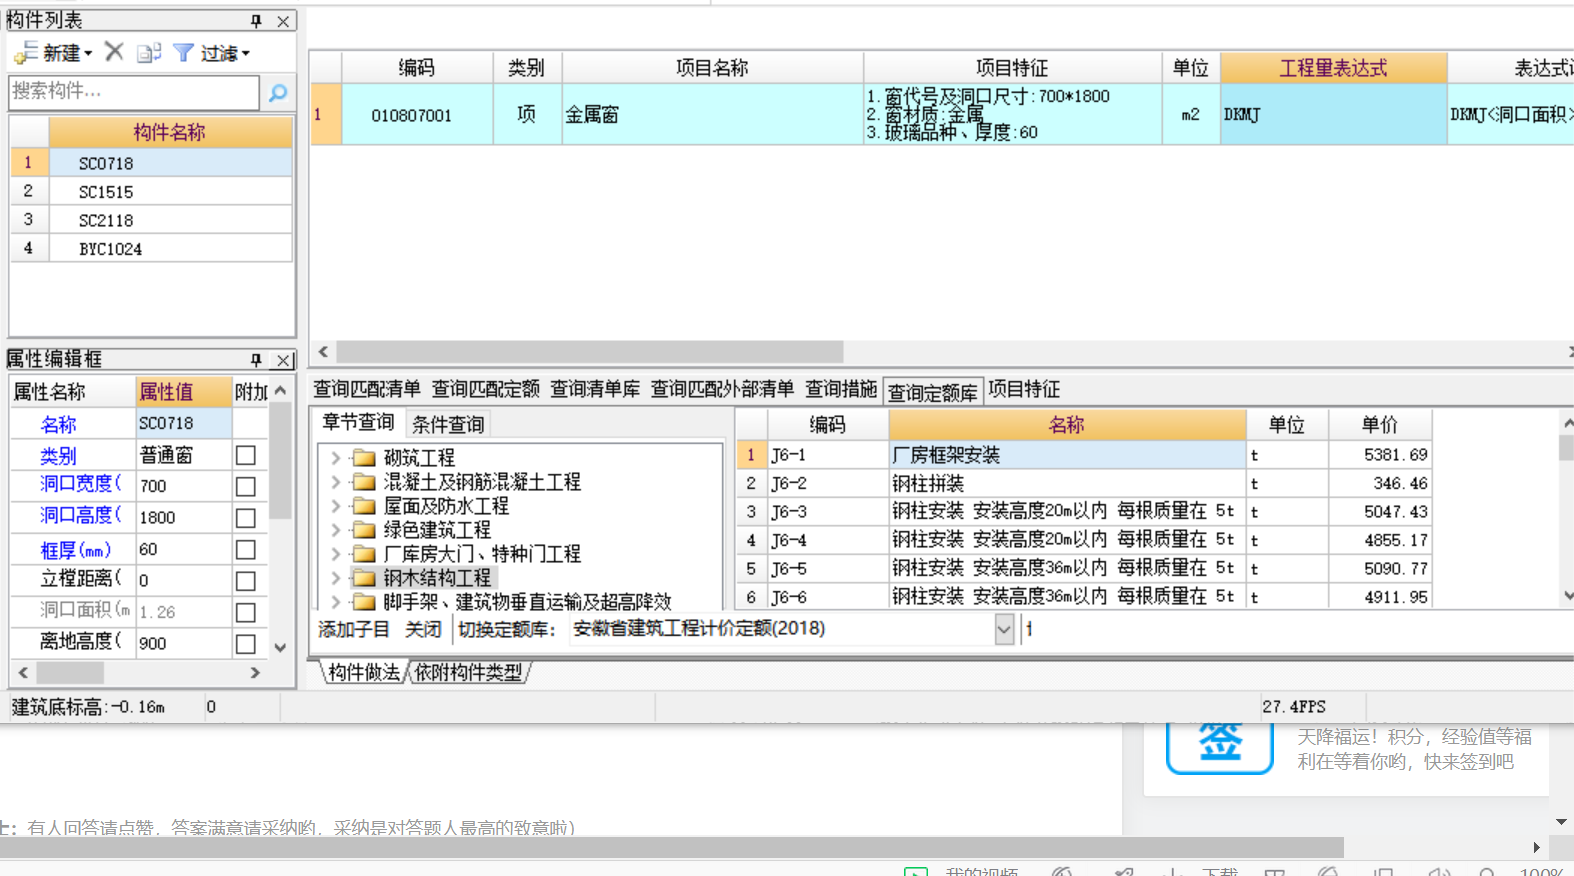
Task: Click the browser page scroll-down arrow
Action: [1561, 822]
